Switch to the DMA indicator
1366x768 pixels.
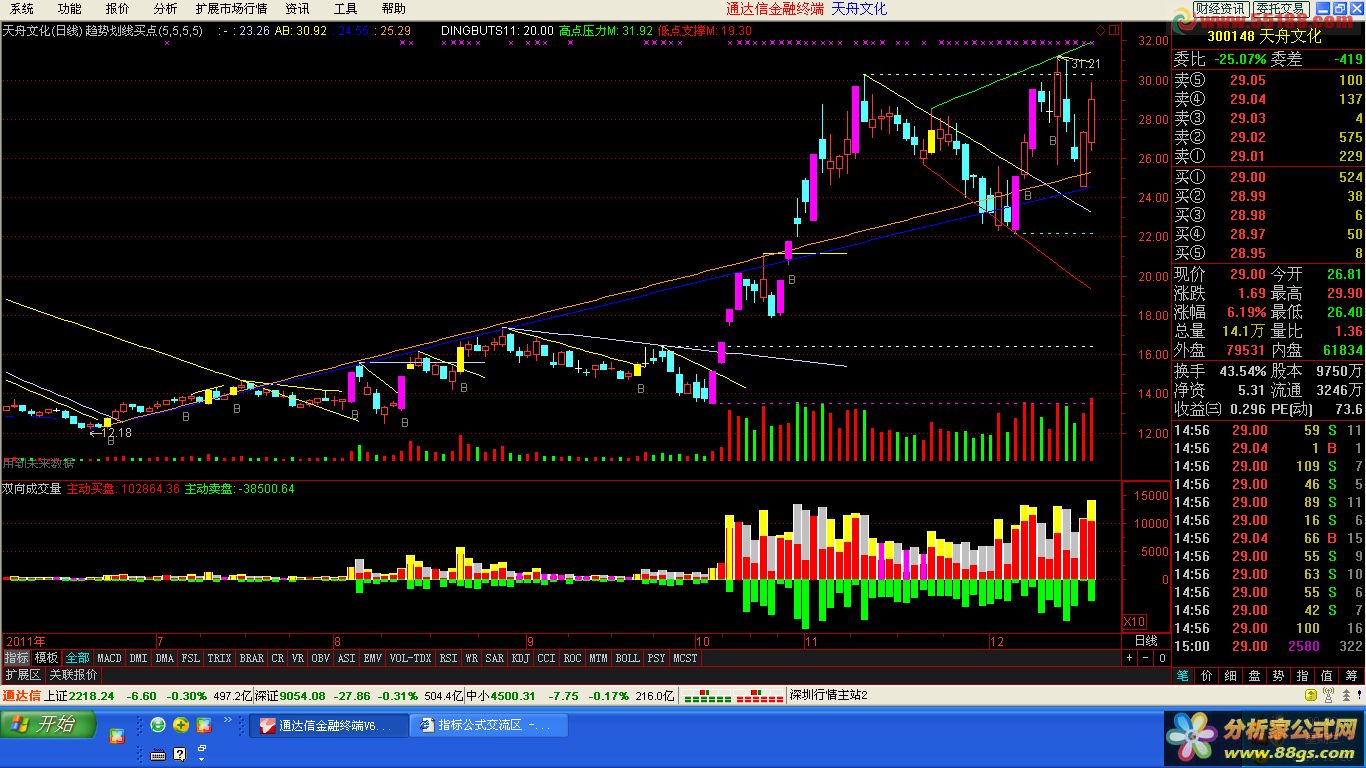(x=164, y=658)
